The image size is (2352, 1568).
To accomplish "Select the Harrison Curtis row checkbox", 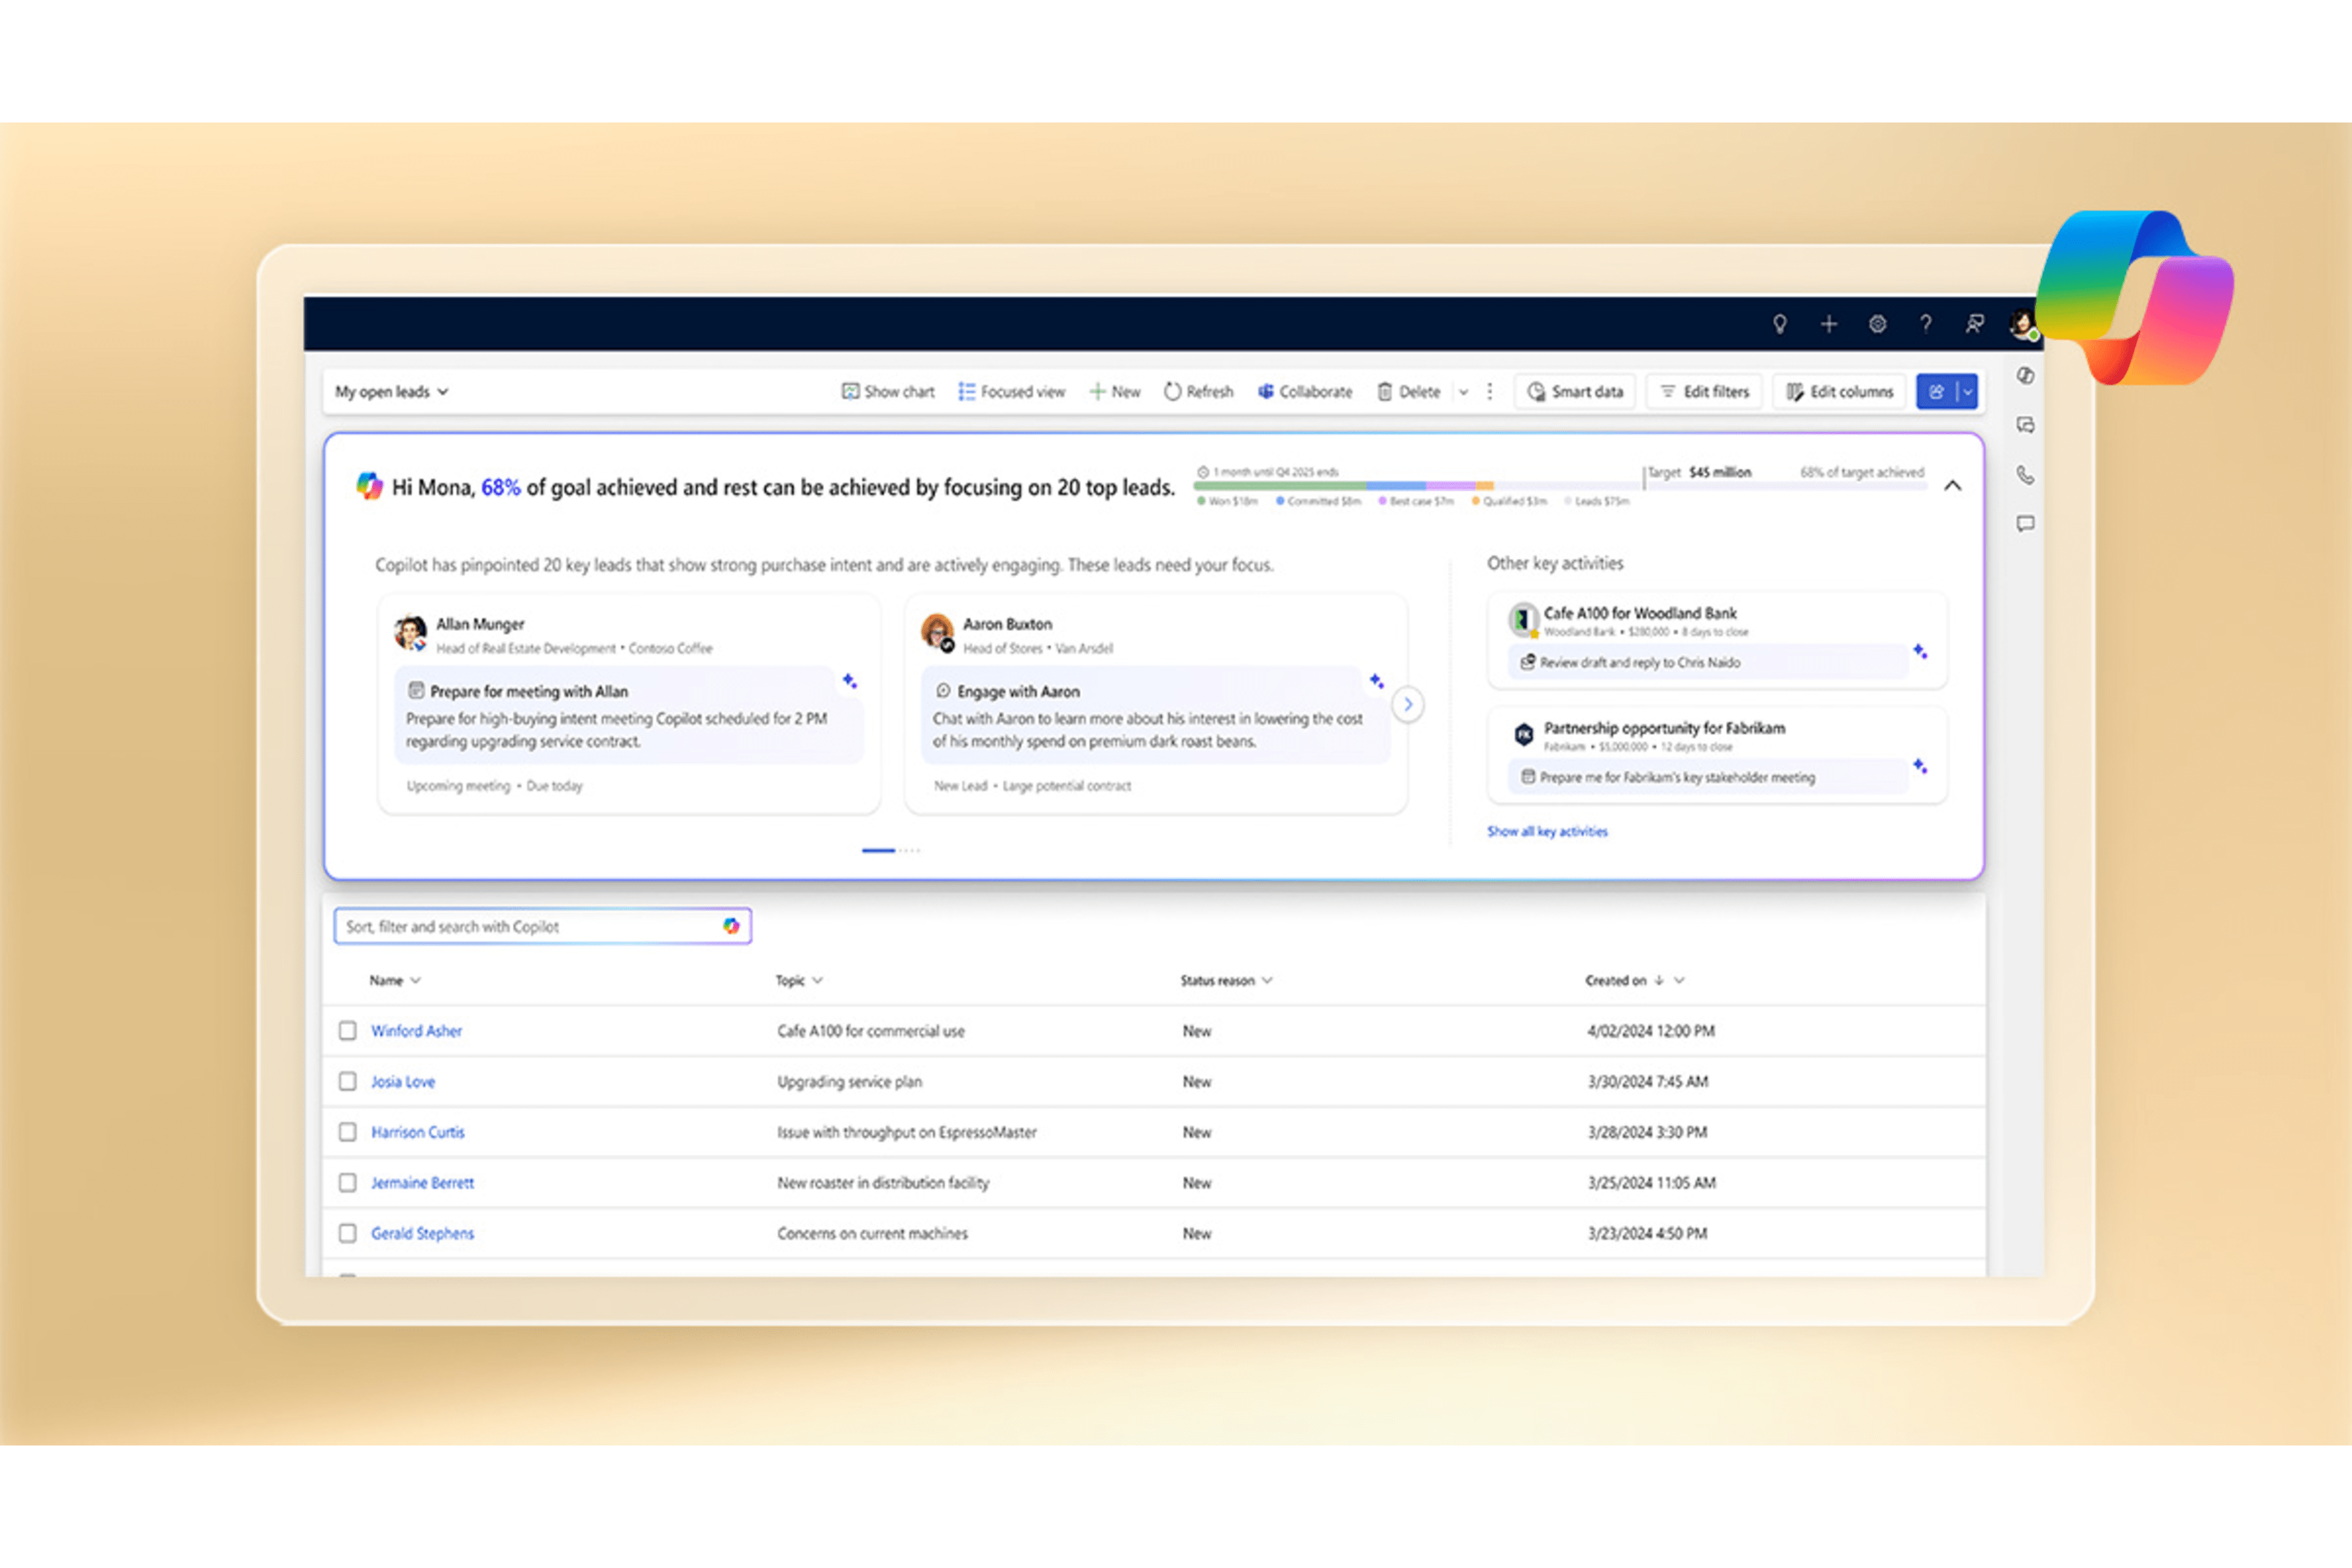I will [347, 1133].
